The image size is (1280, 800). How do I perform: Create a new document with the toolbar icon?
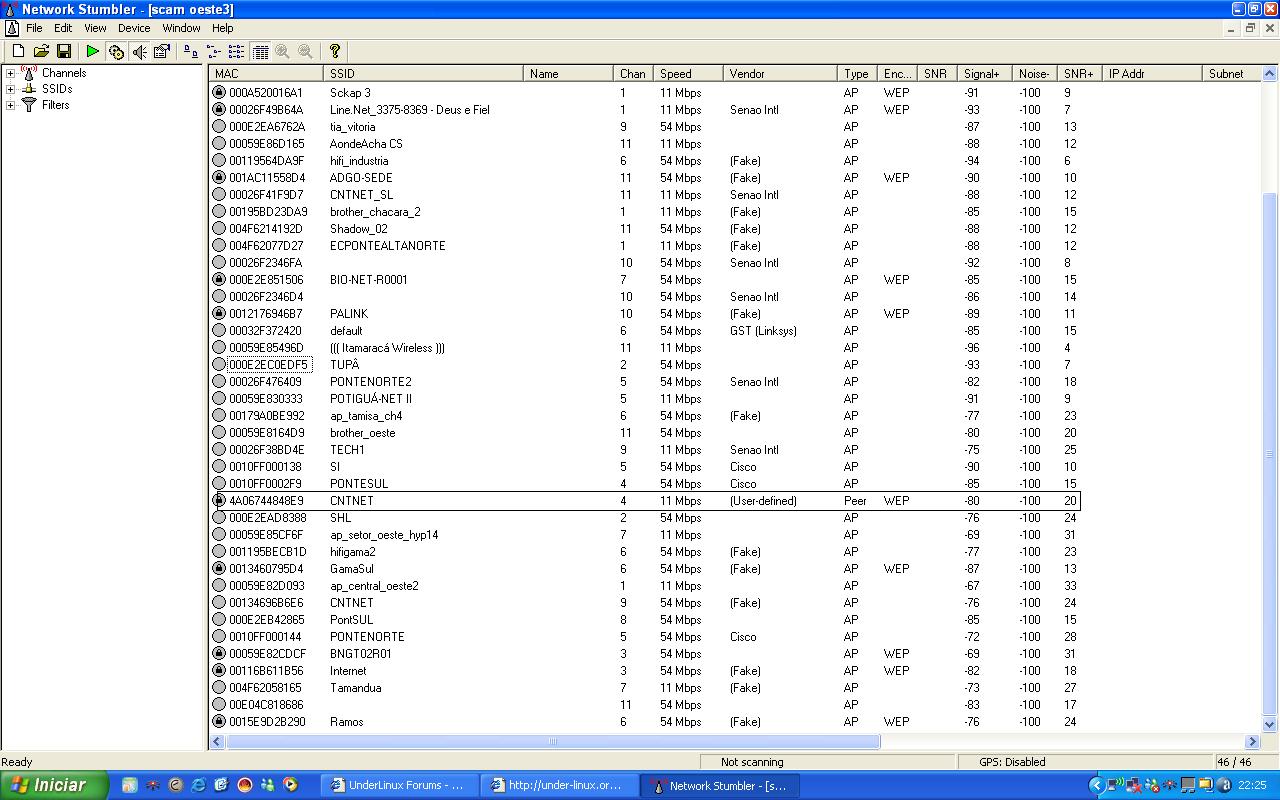pyautogui.click(x=18, y=51)
